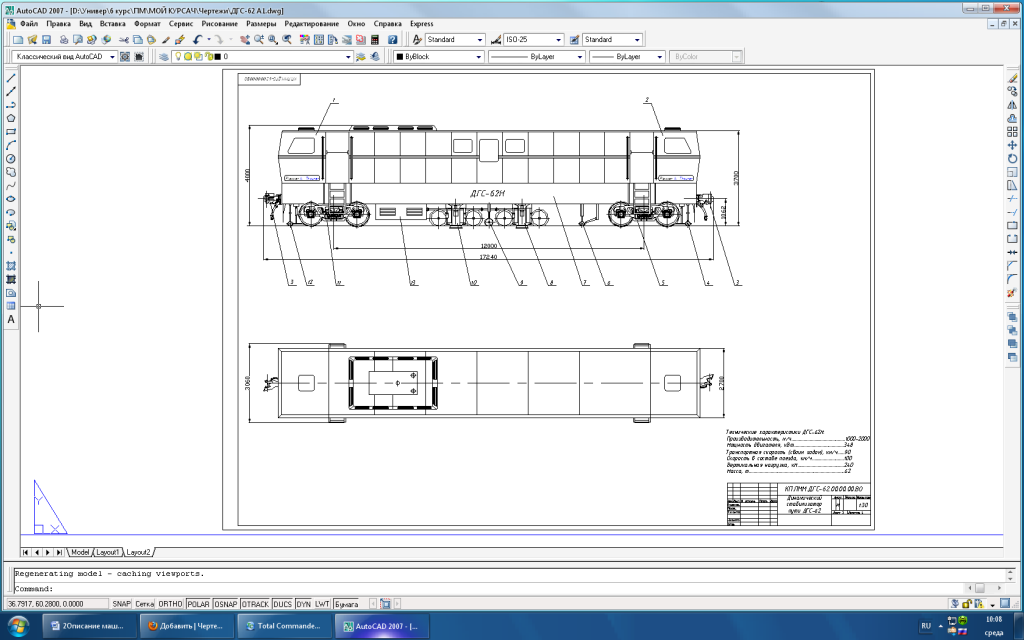Select the Erase tool in modify toolbar
Screen dimensions: 1024x640
(1012, 78)
